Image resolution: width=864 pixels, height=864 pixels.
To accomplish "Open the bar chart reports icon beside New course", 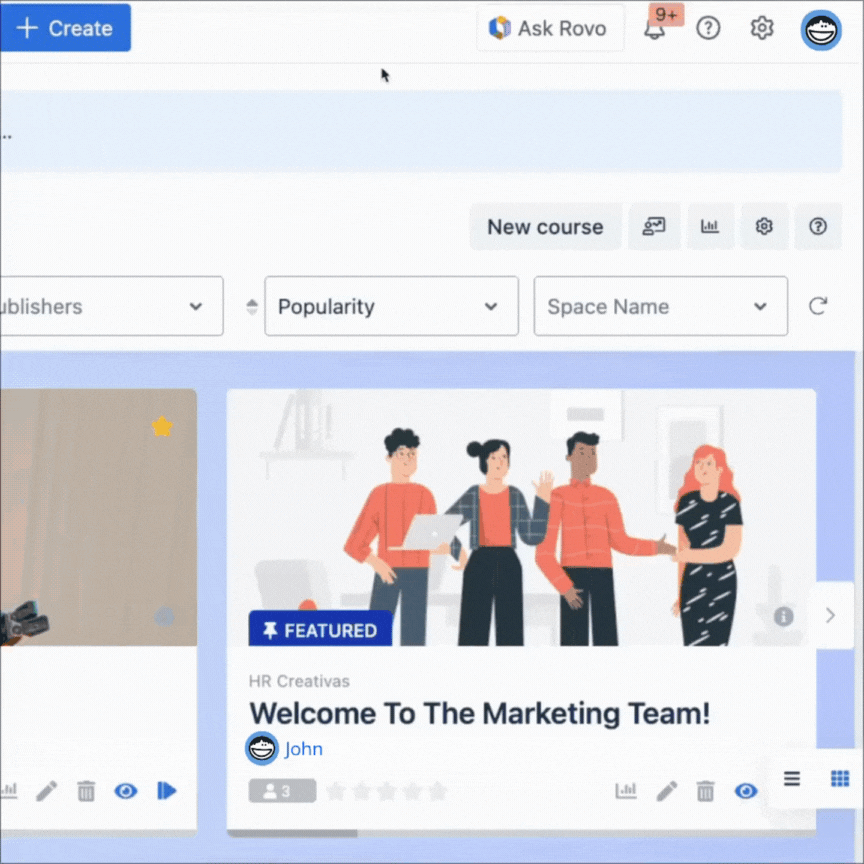I will tap(710, 227).
